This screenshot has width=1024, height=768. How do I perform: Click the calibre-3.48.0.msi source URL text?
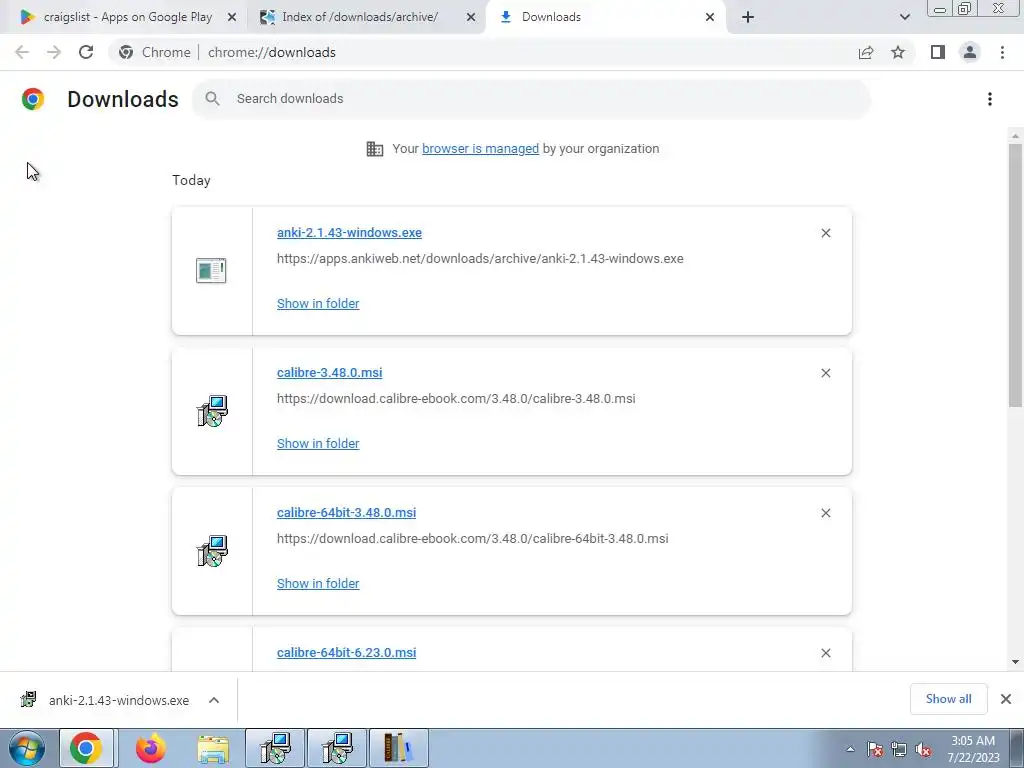456,398
